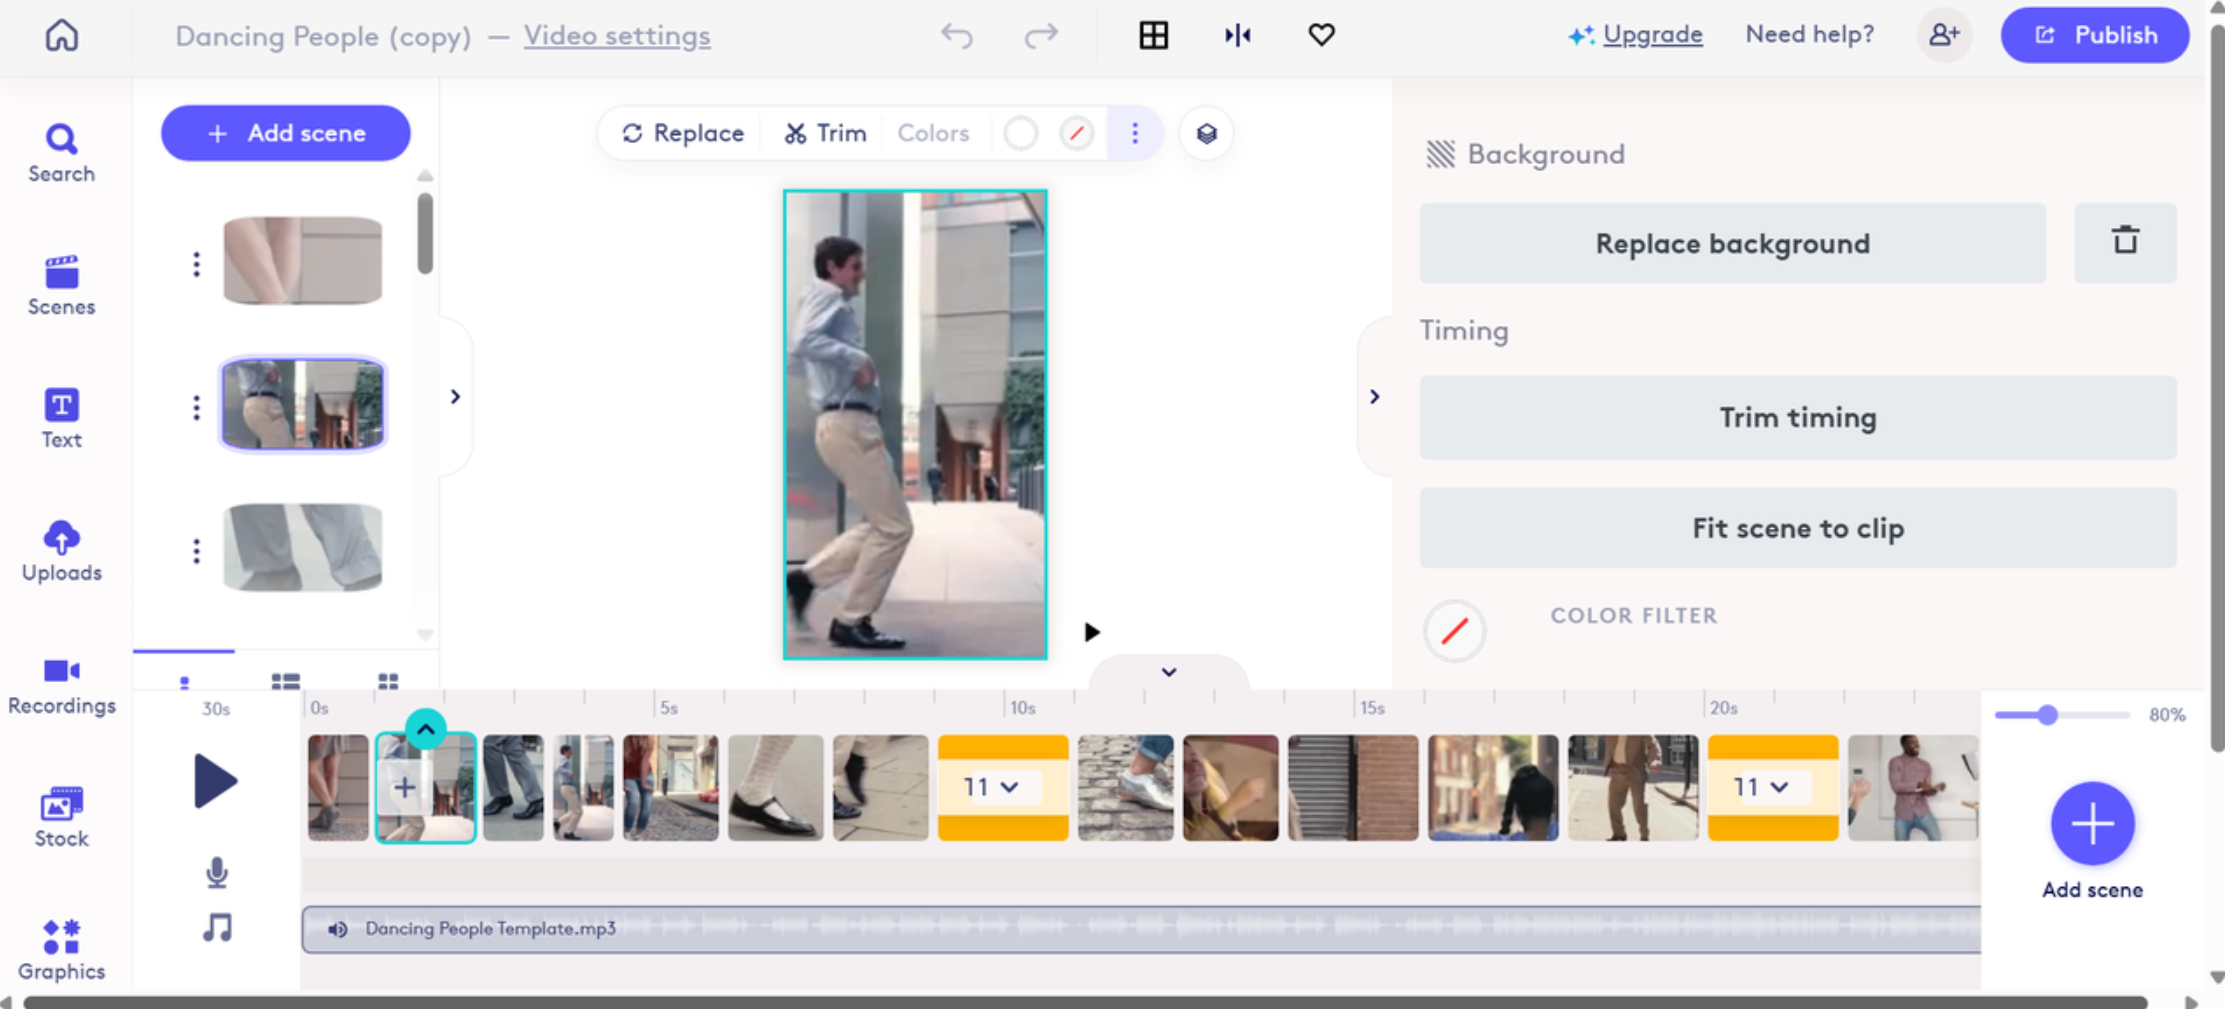
Task: Mute the Dancing People Template audio track
Action: click(x=338, y=928)
